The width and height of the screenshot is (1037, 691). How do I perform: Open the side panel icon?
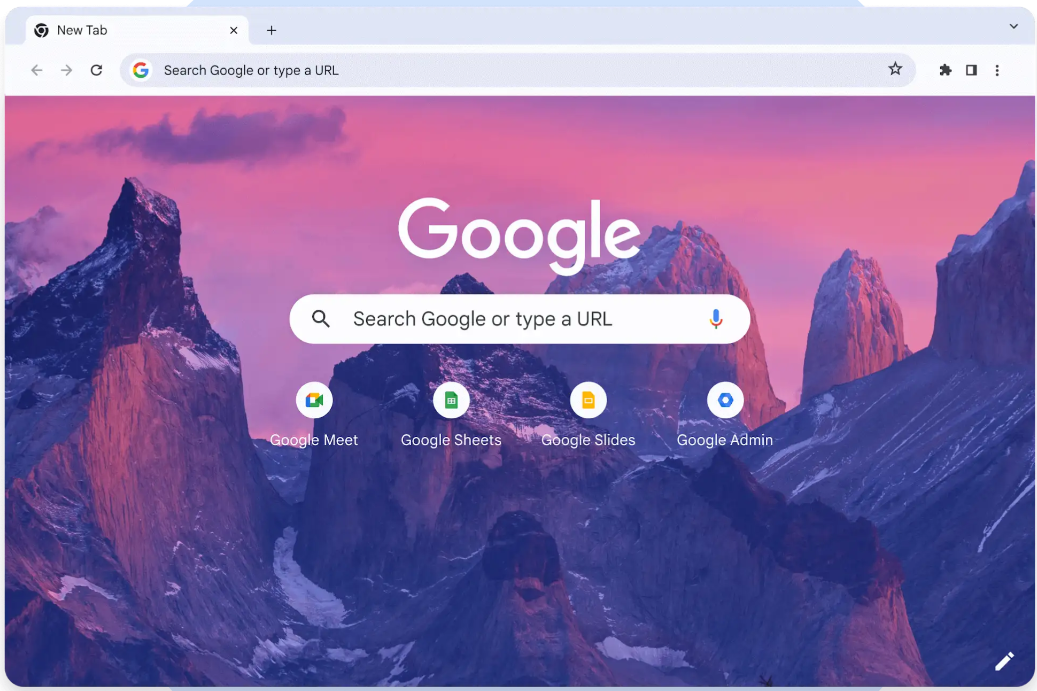click(971, 70)
